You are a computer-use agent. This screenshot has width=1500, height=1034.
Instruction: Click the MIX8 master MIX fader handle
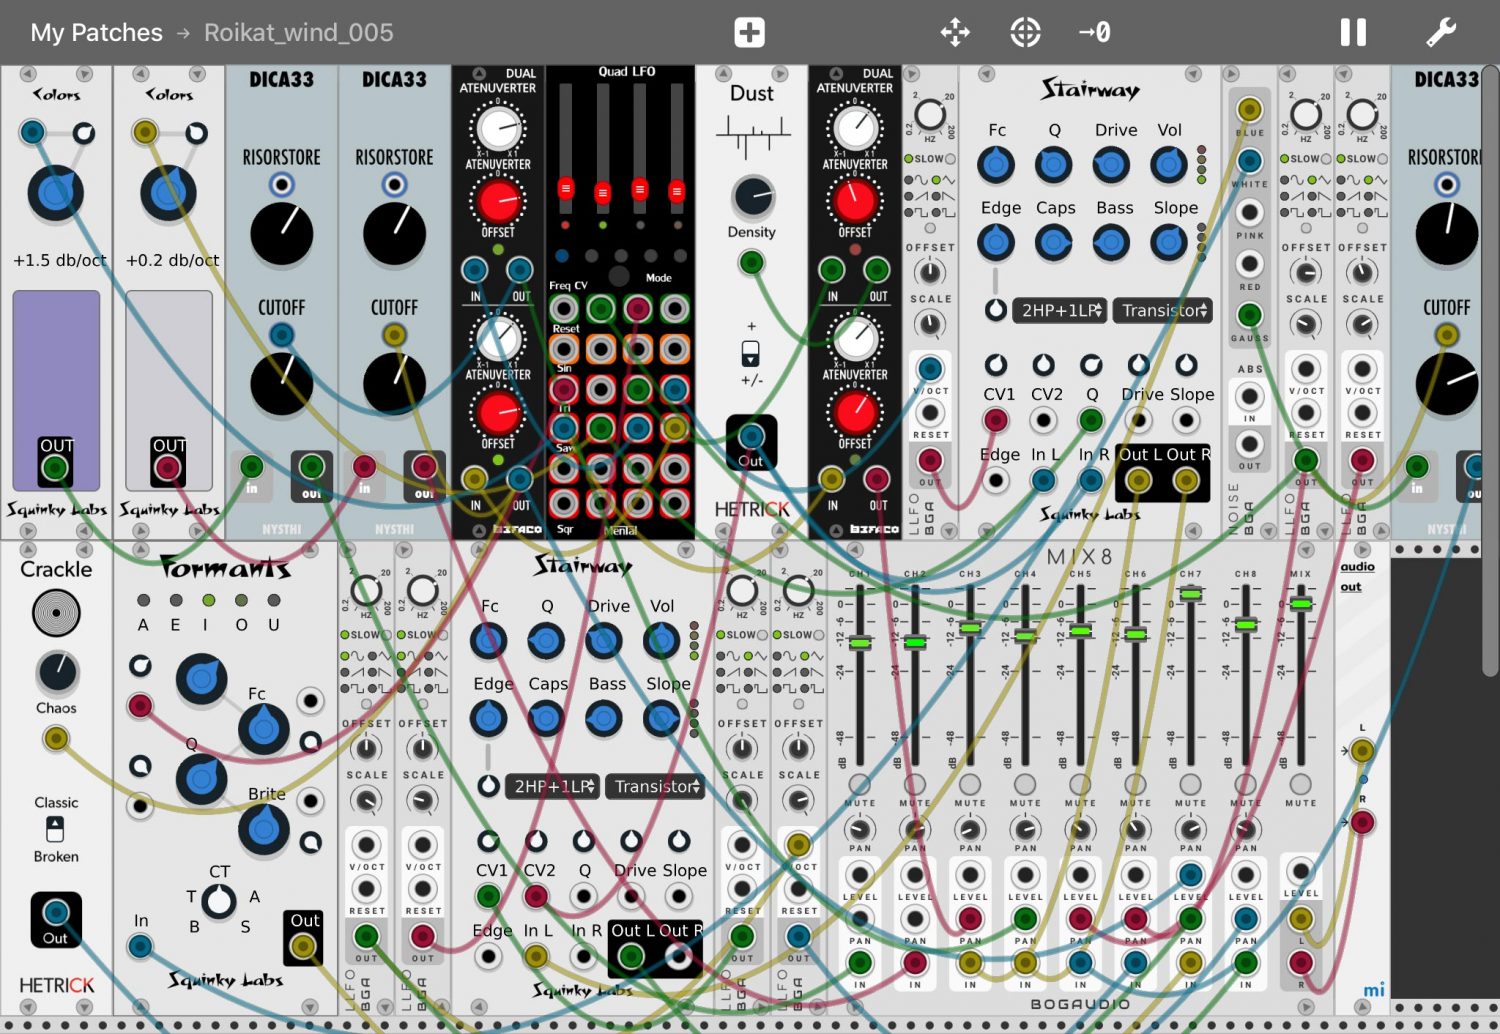click(1300, 604)
